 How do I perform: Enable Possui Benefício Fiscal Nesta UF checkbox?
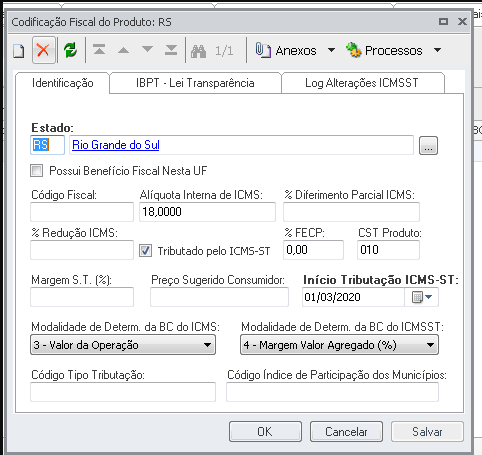pyautogui.click(x=37, y=171)
